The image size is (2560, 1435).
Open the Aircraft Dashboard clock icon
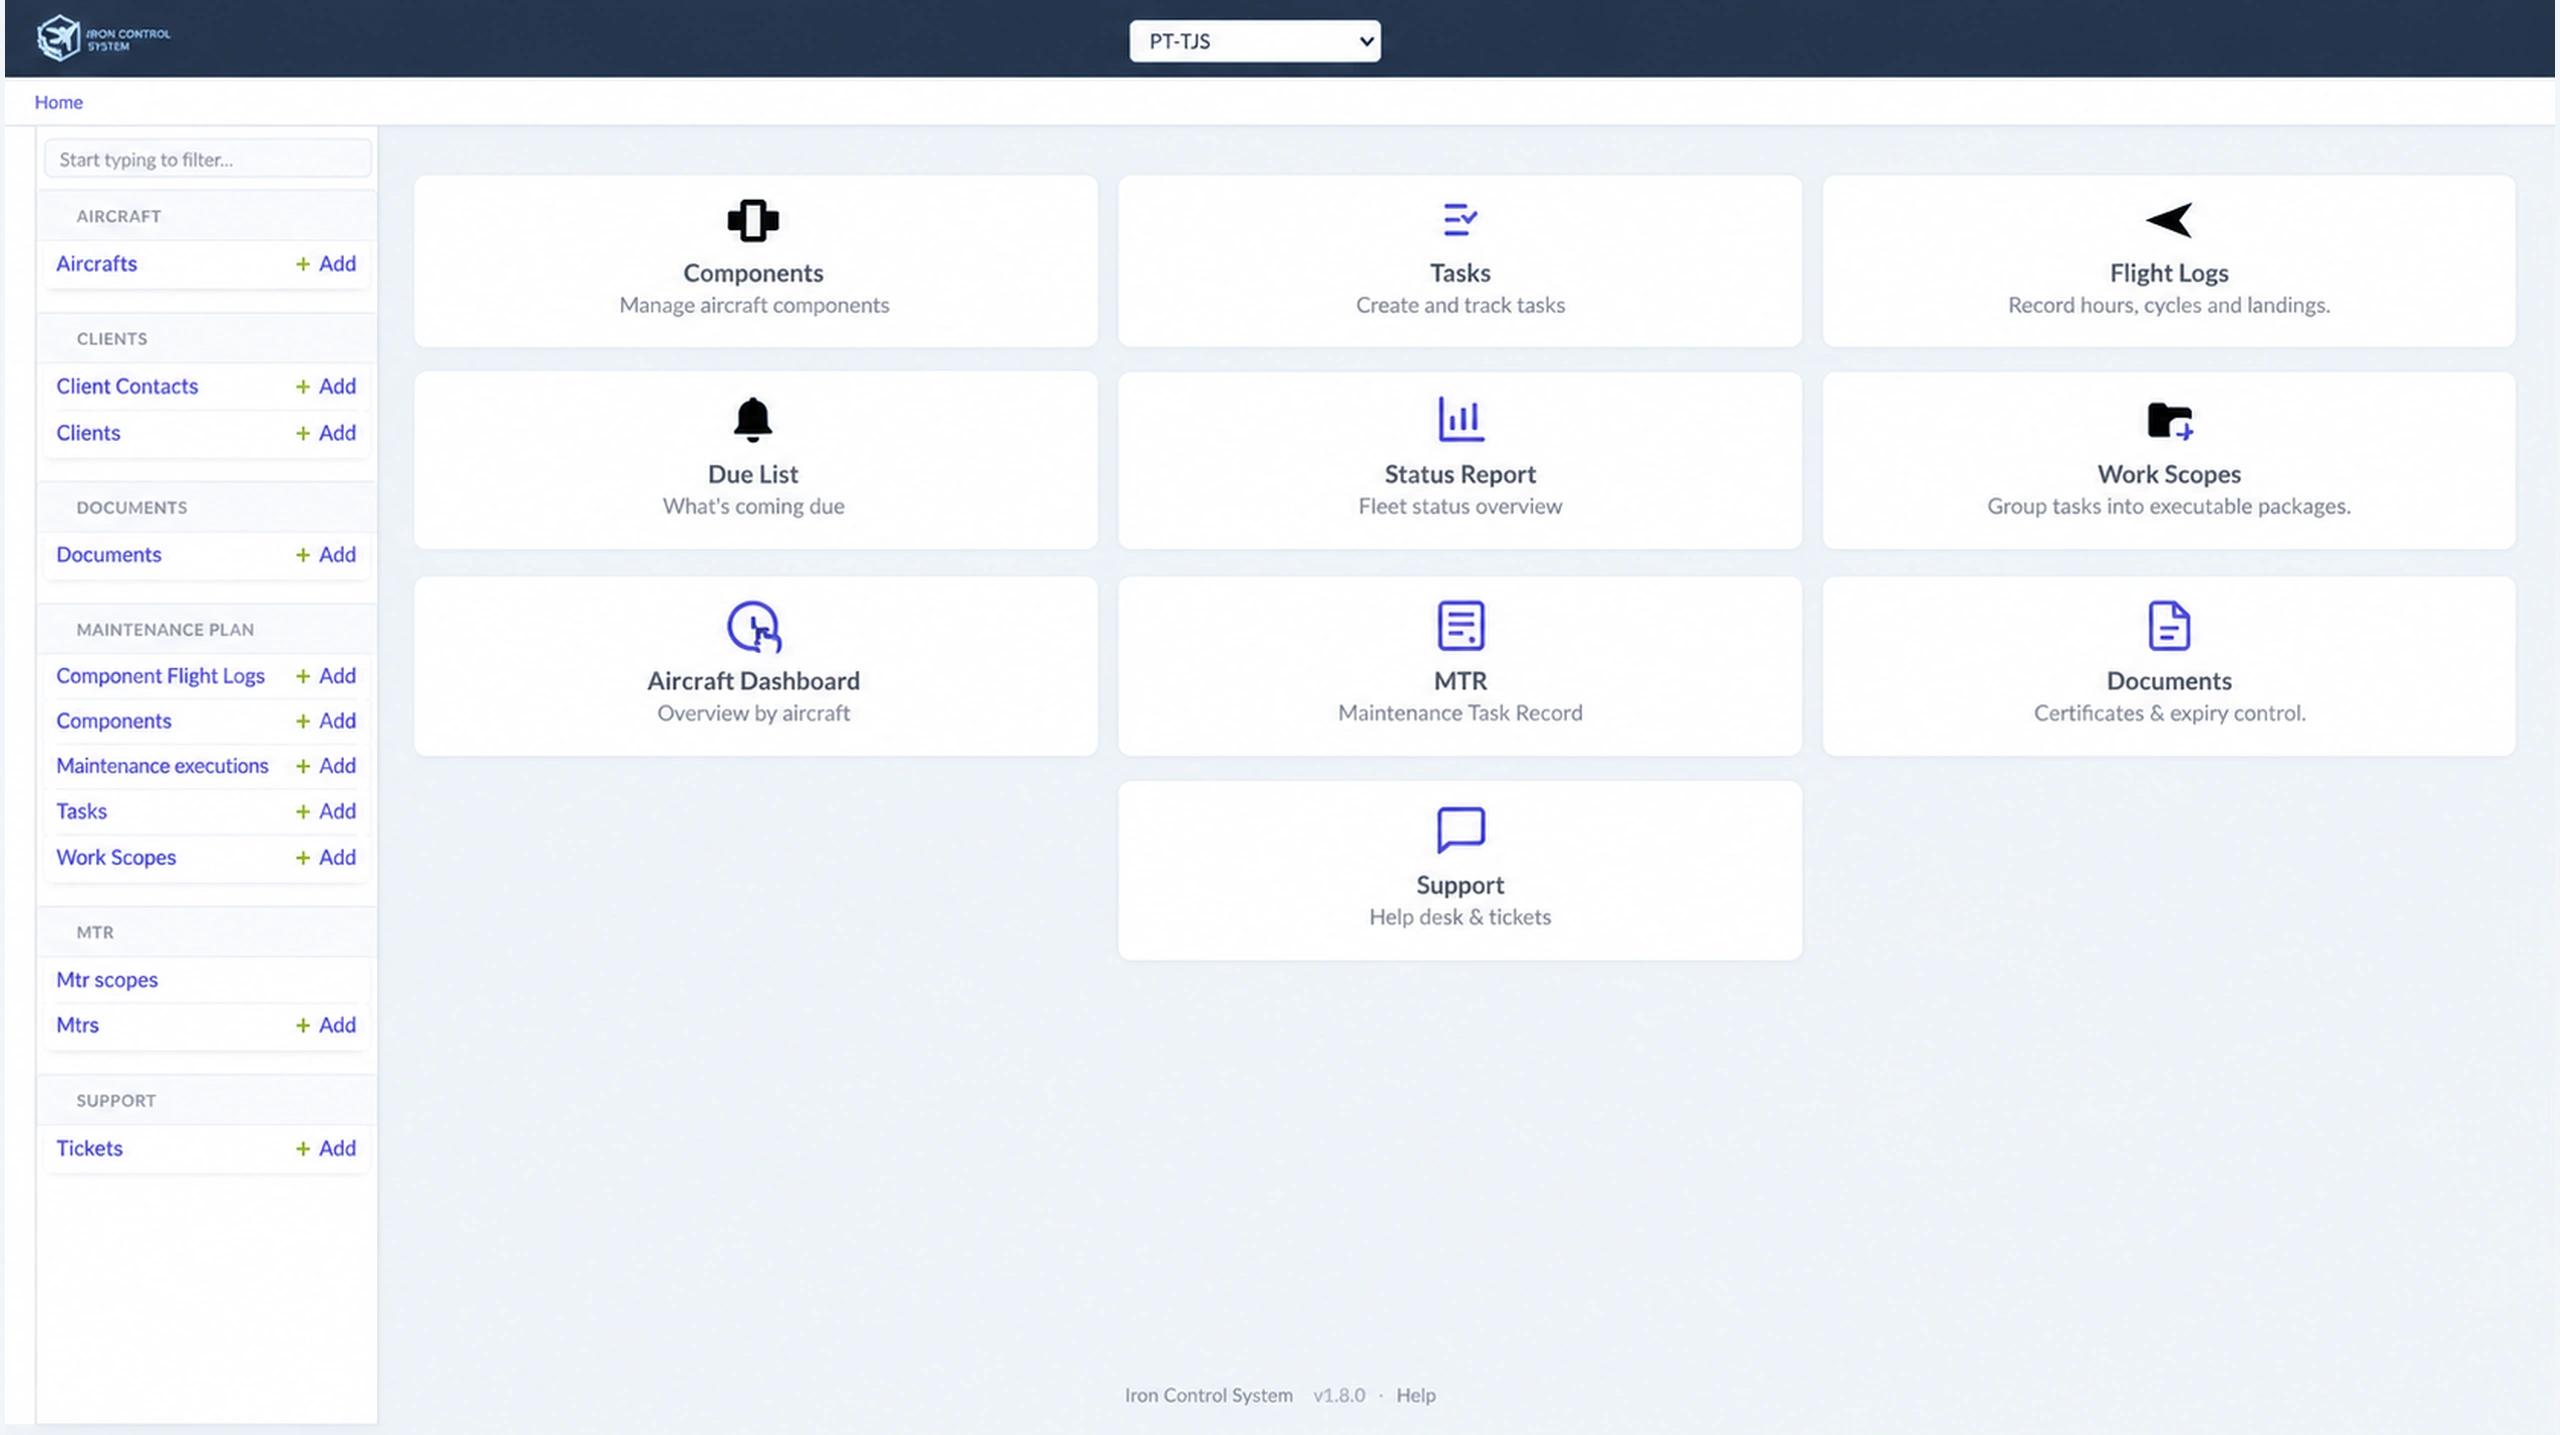point(753,626)
